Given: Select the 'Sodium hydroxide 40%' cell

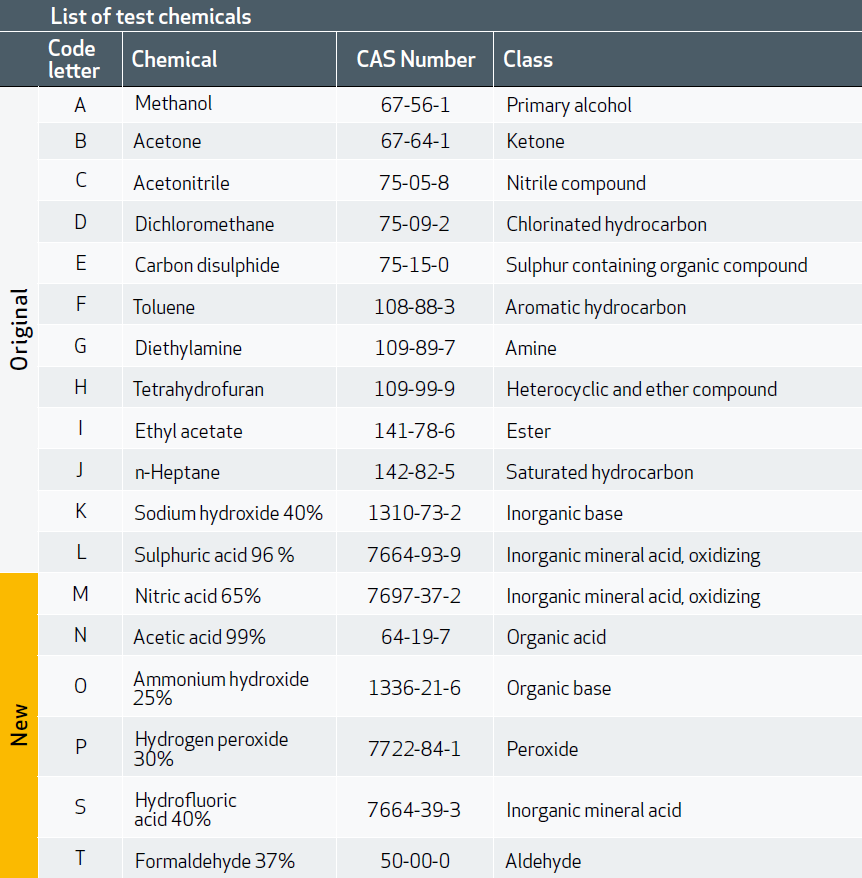Looking at the screenshot, I should (x=228, y=513).
